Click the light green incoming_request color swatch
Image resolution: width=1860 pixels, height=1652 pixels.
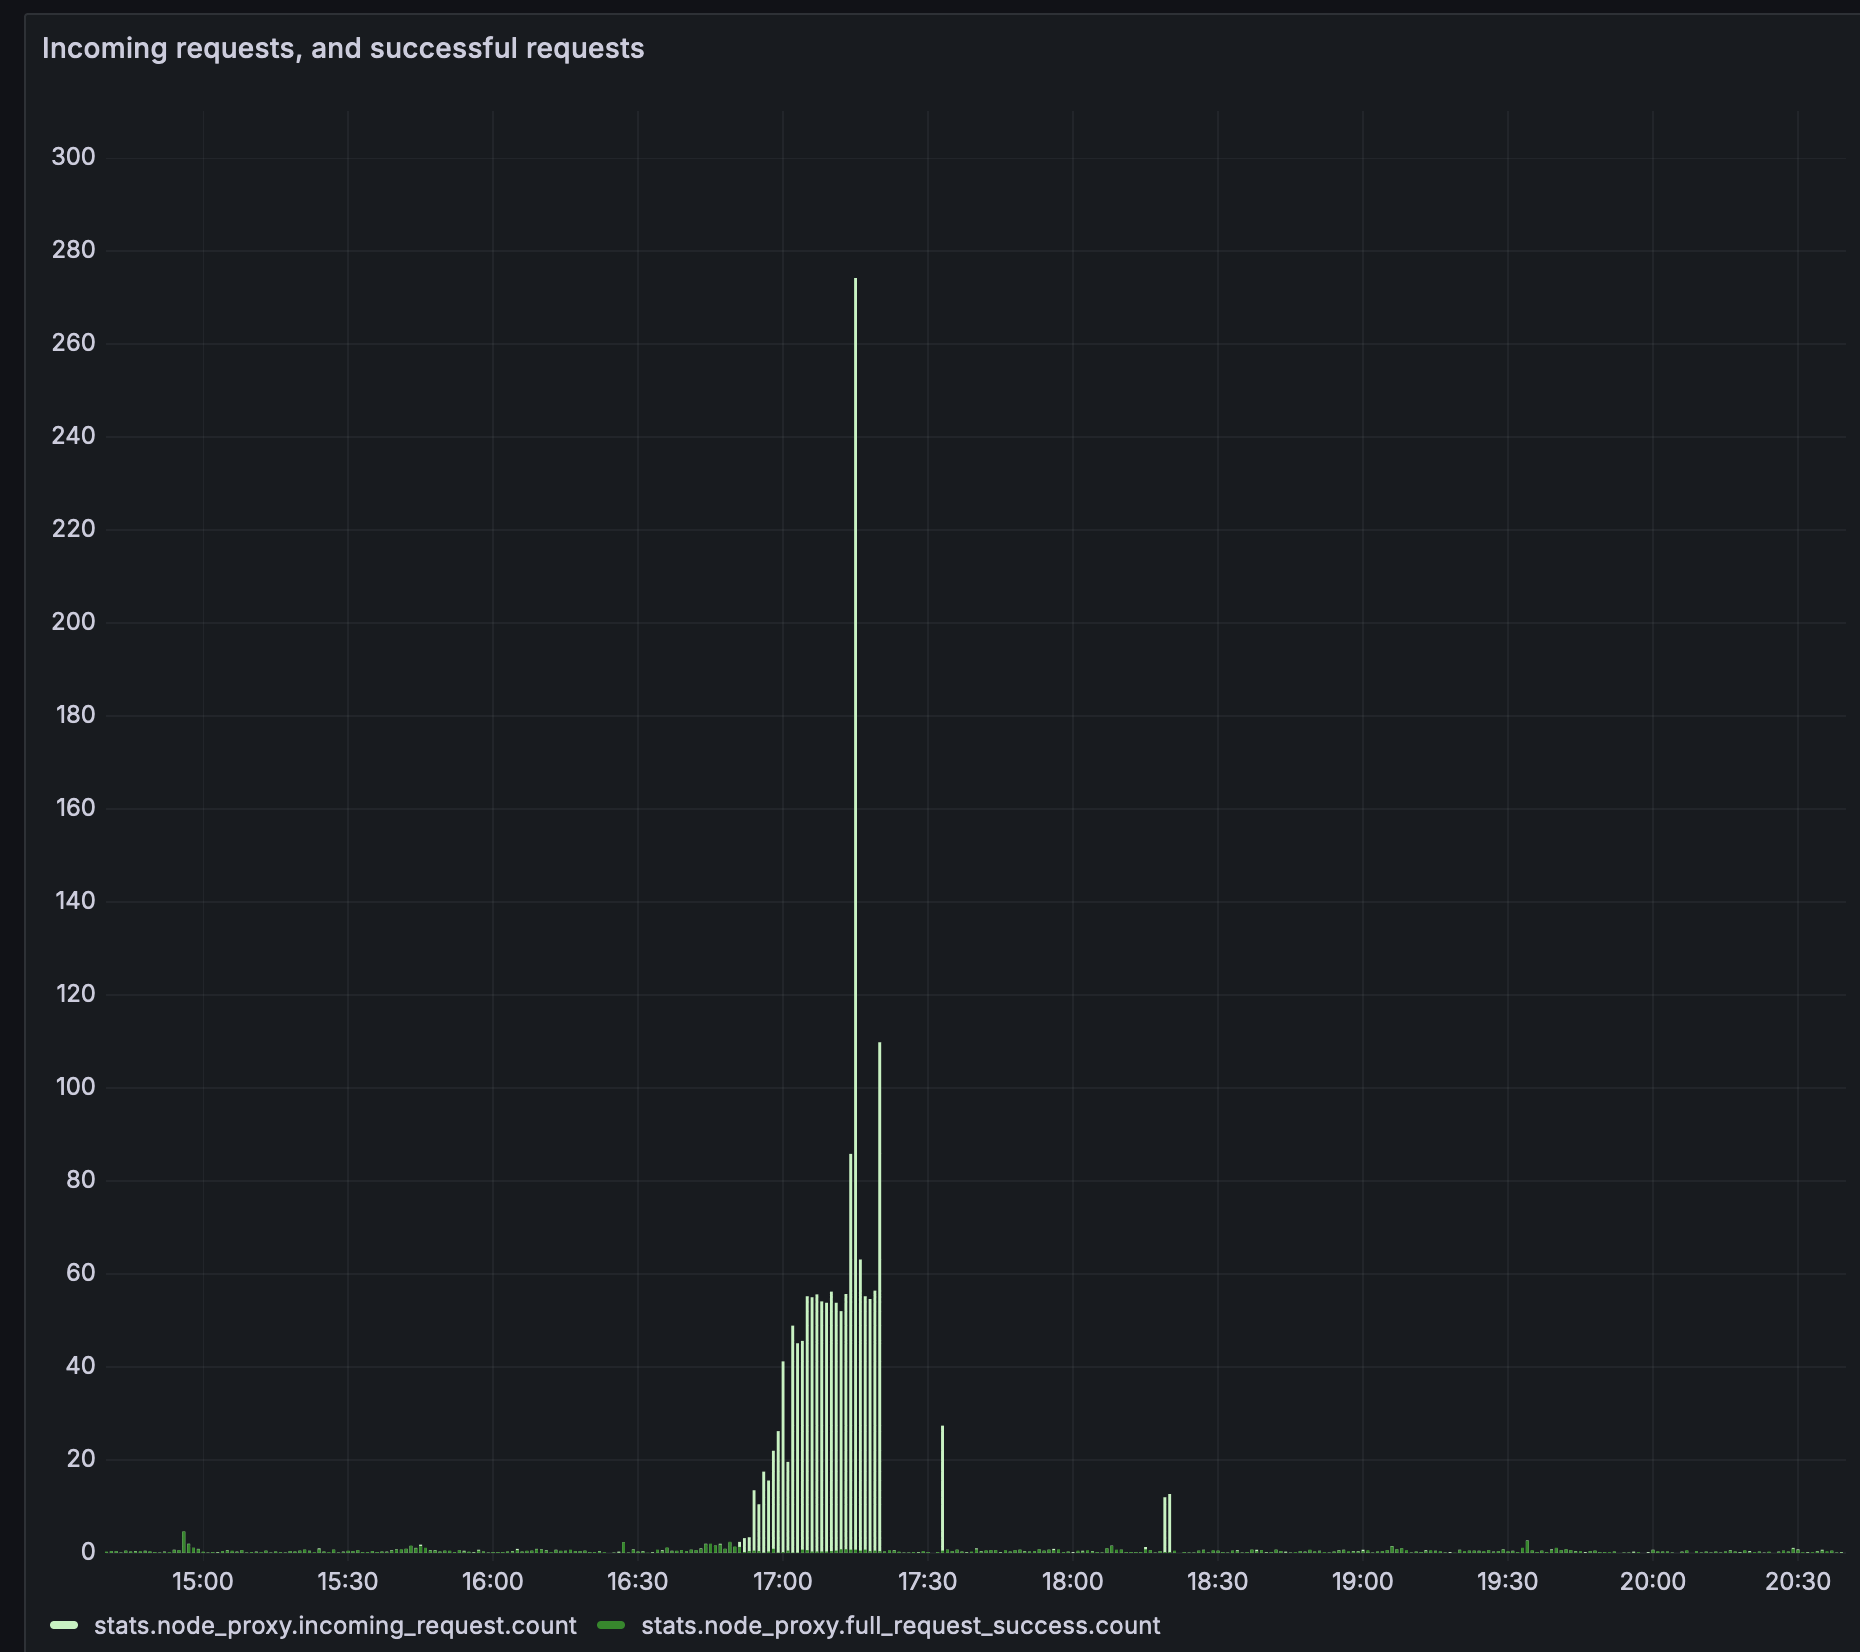64,1625
